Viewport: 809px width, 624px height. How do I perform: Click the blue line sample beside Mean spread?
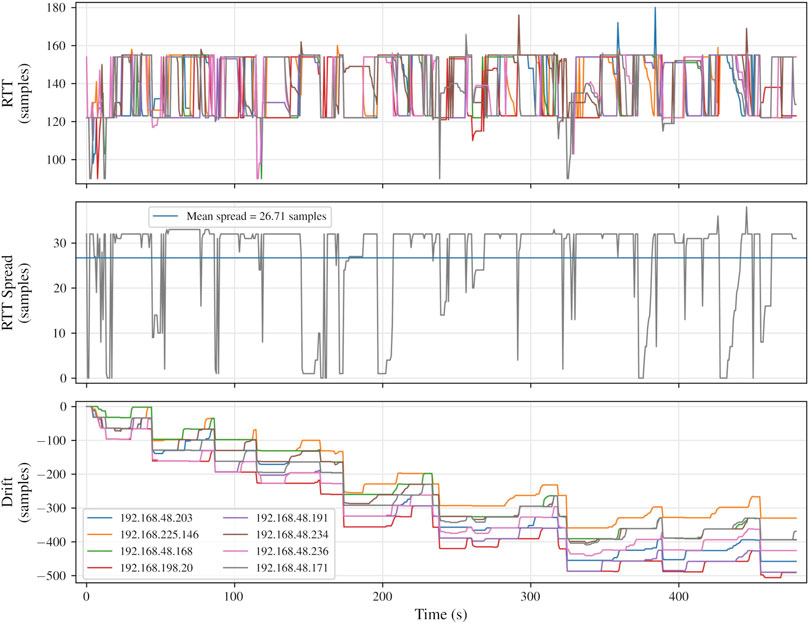(x=167, y=216)
